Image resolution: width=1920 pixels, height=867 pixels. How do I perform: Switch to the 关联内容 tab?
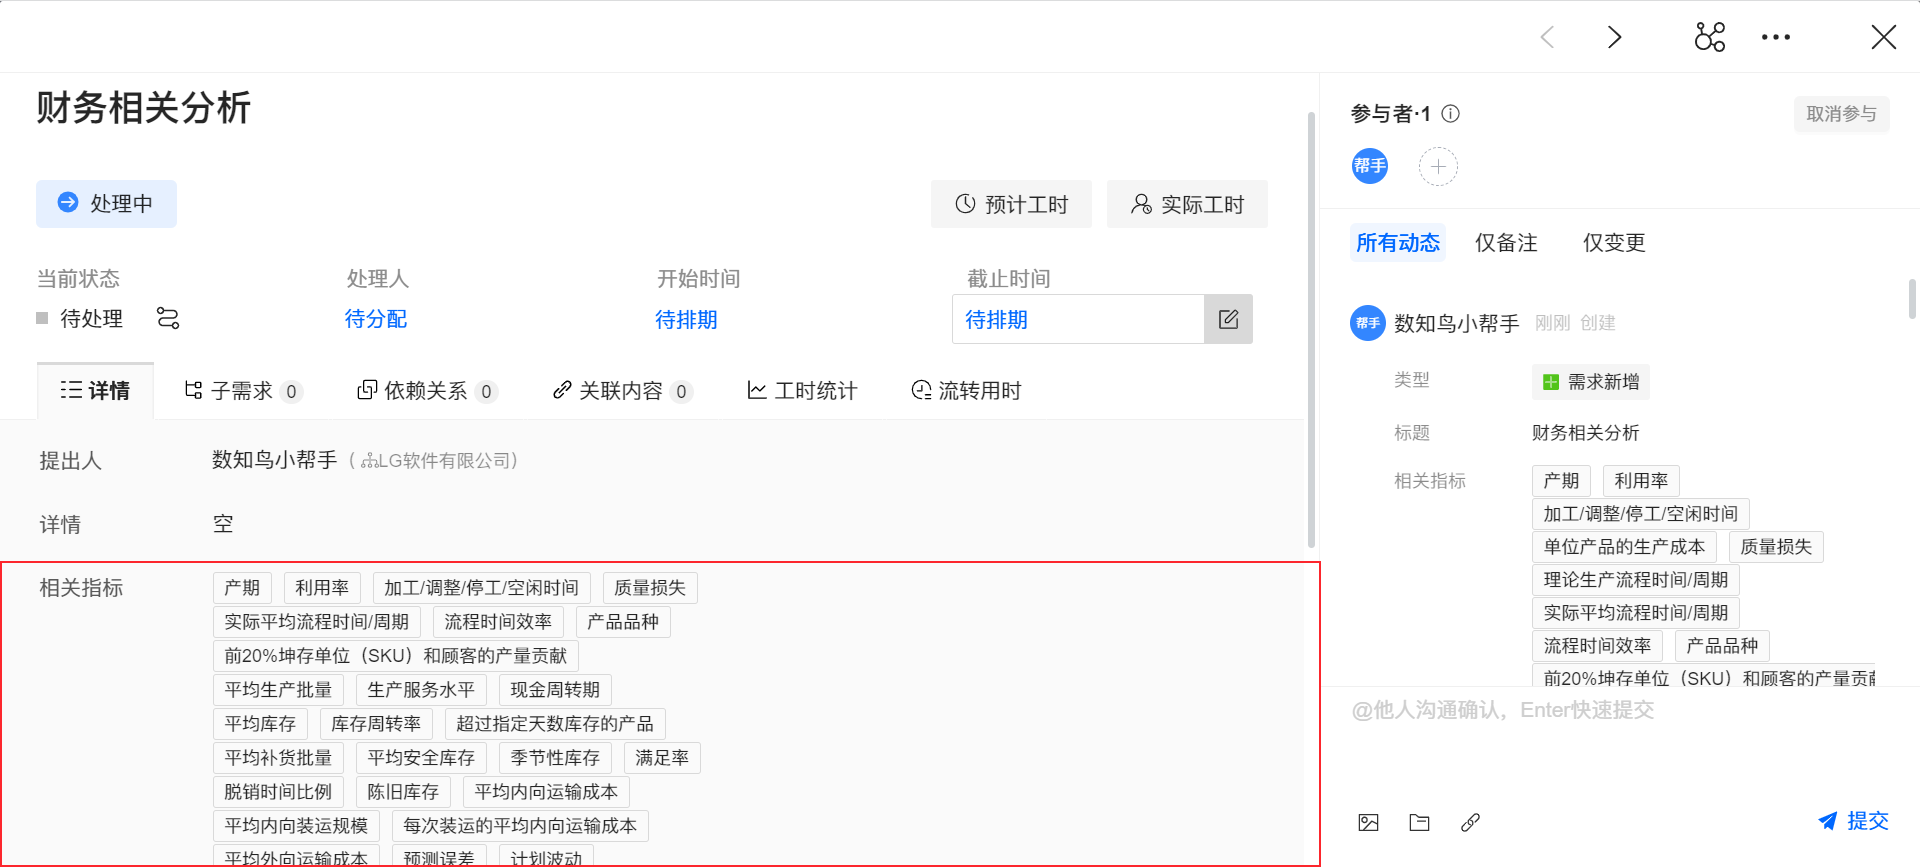click(x=622, y=391)
